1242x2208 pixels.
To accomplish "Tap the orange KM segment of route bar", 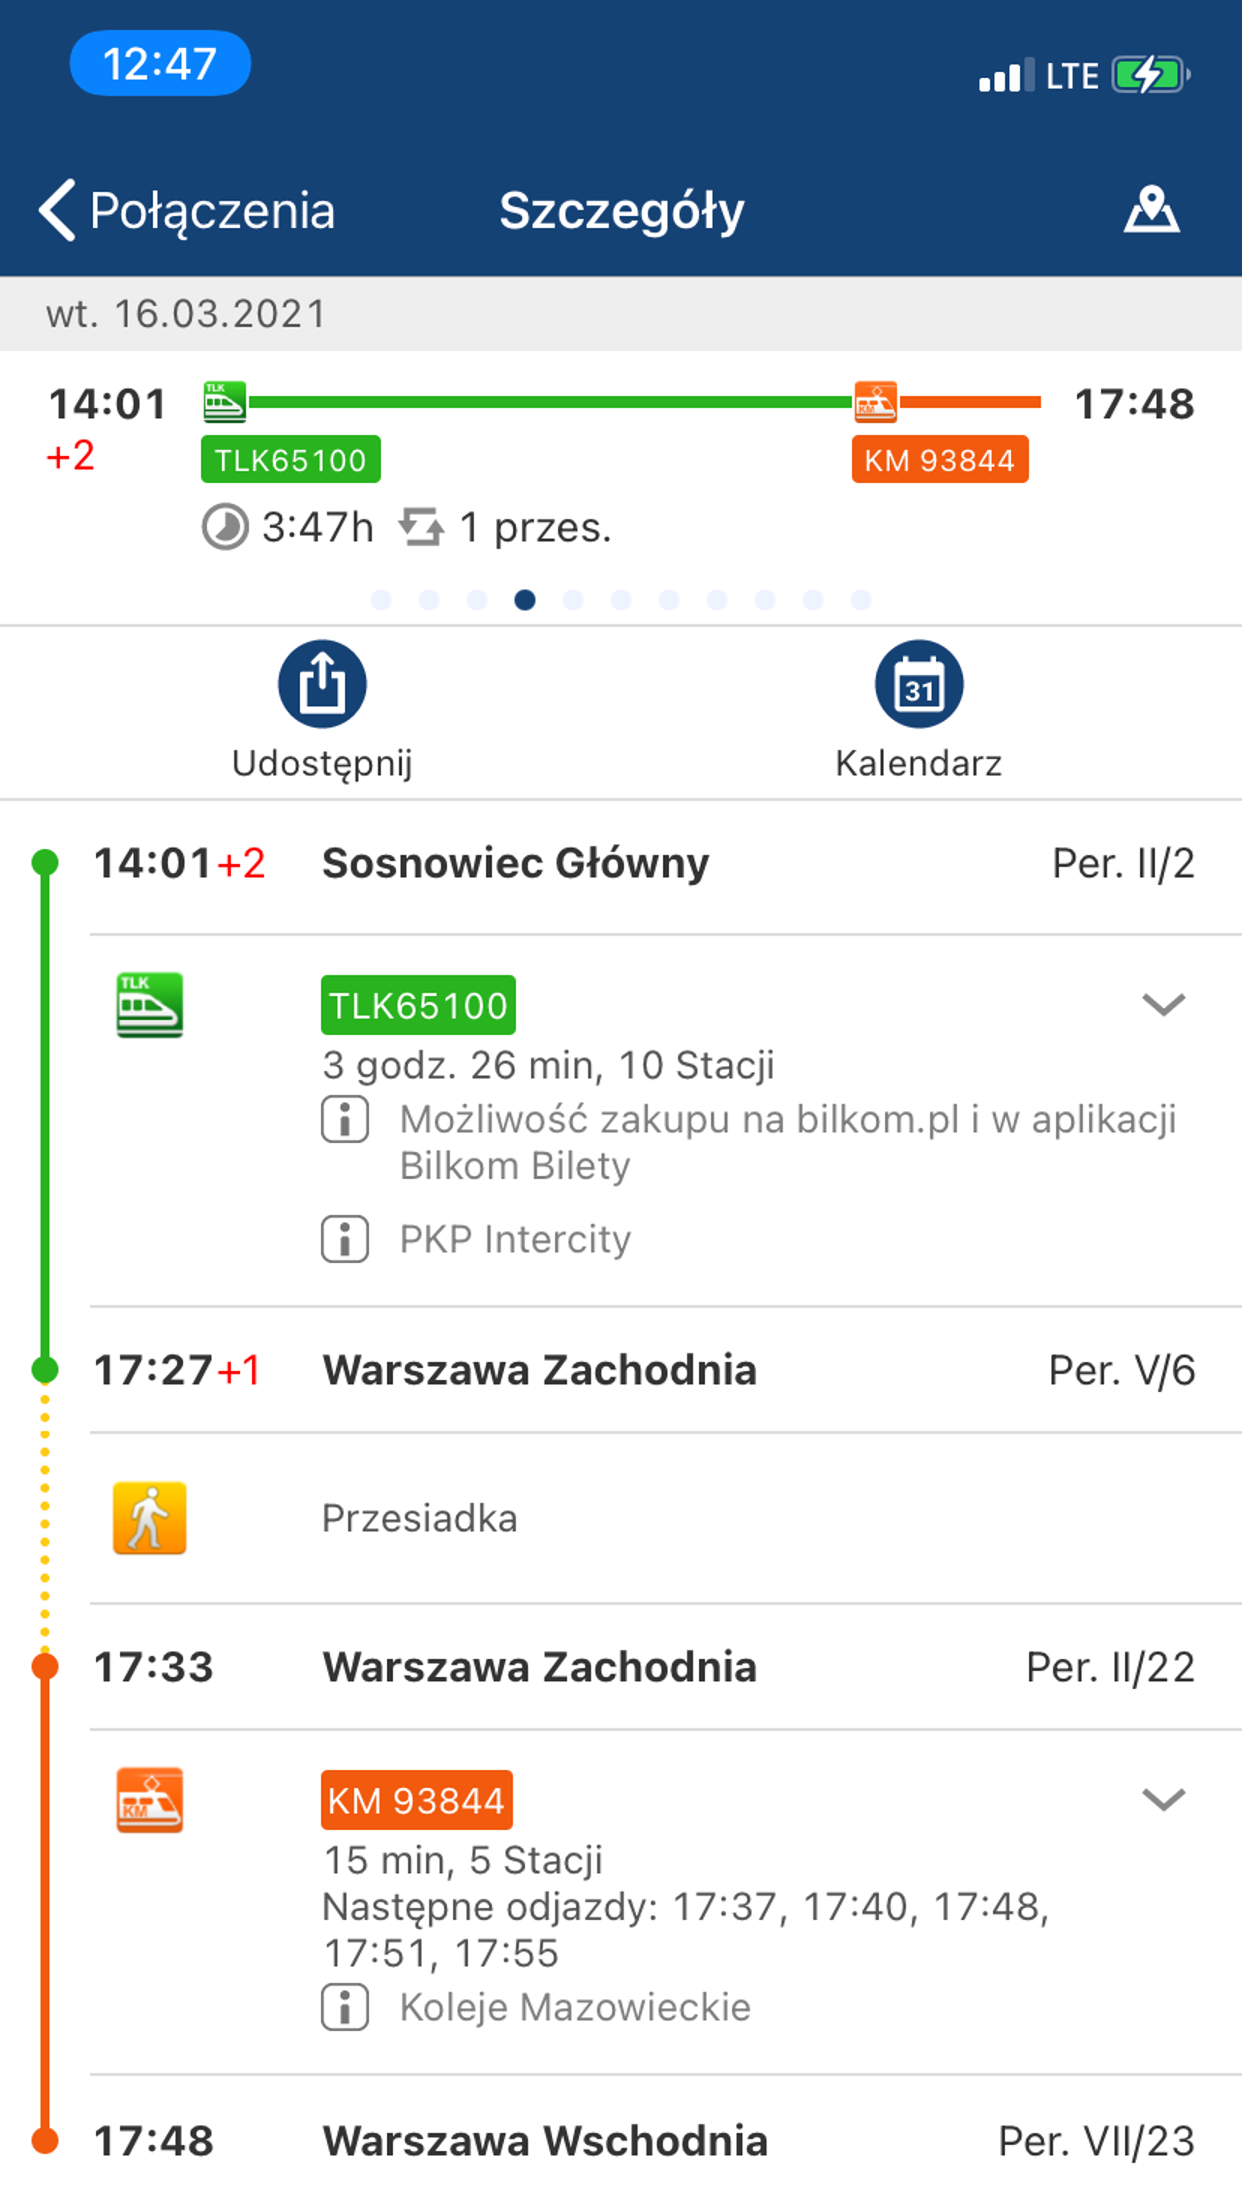I will (970, 402).
